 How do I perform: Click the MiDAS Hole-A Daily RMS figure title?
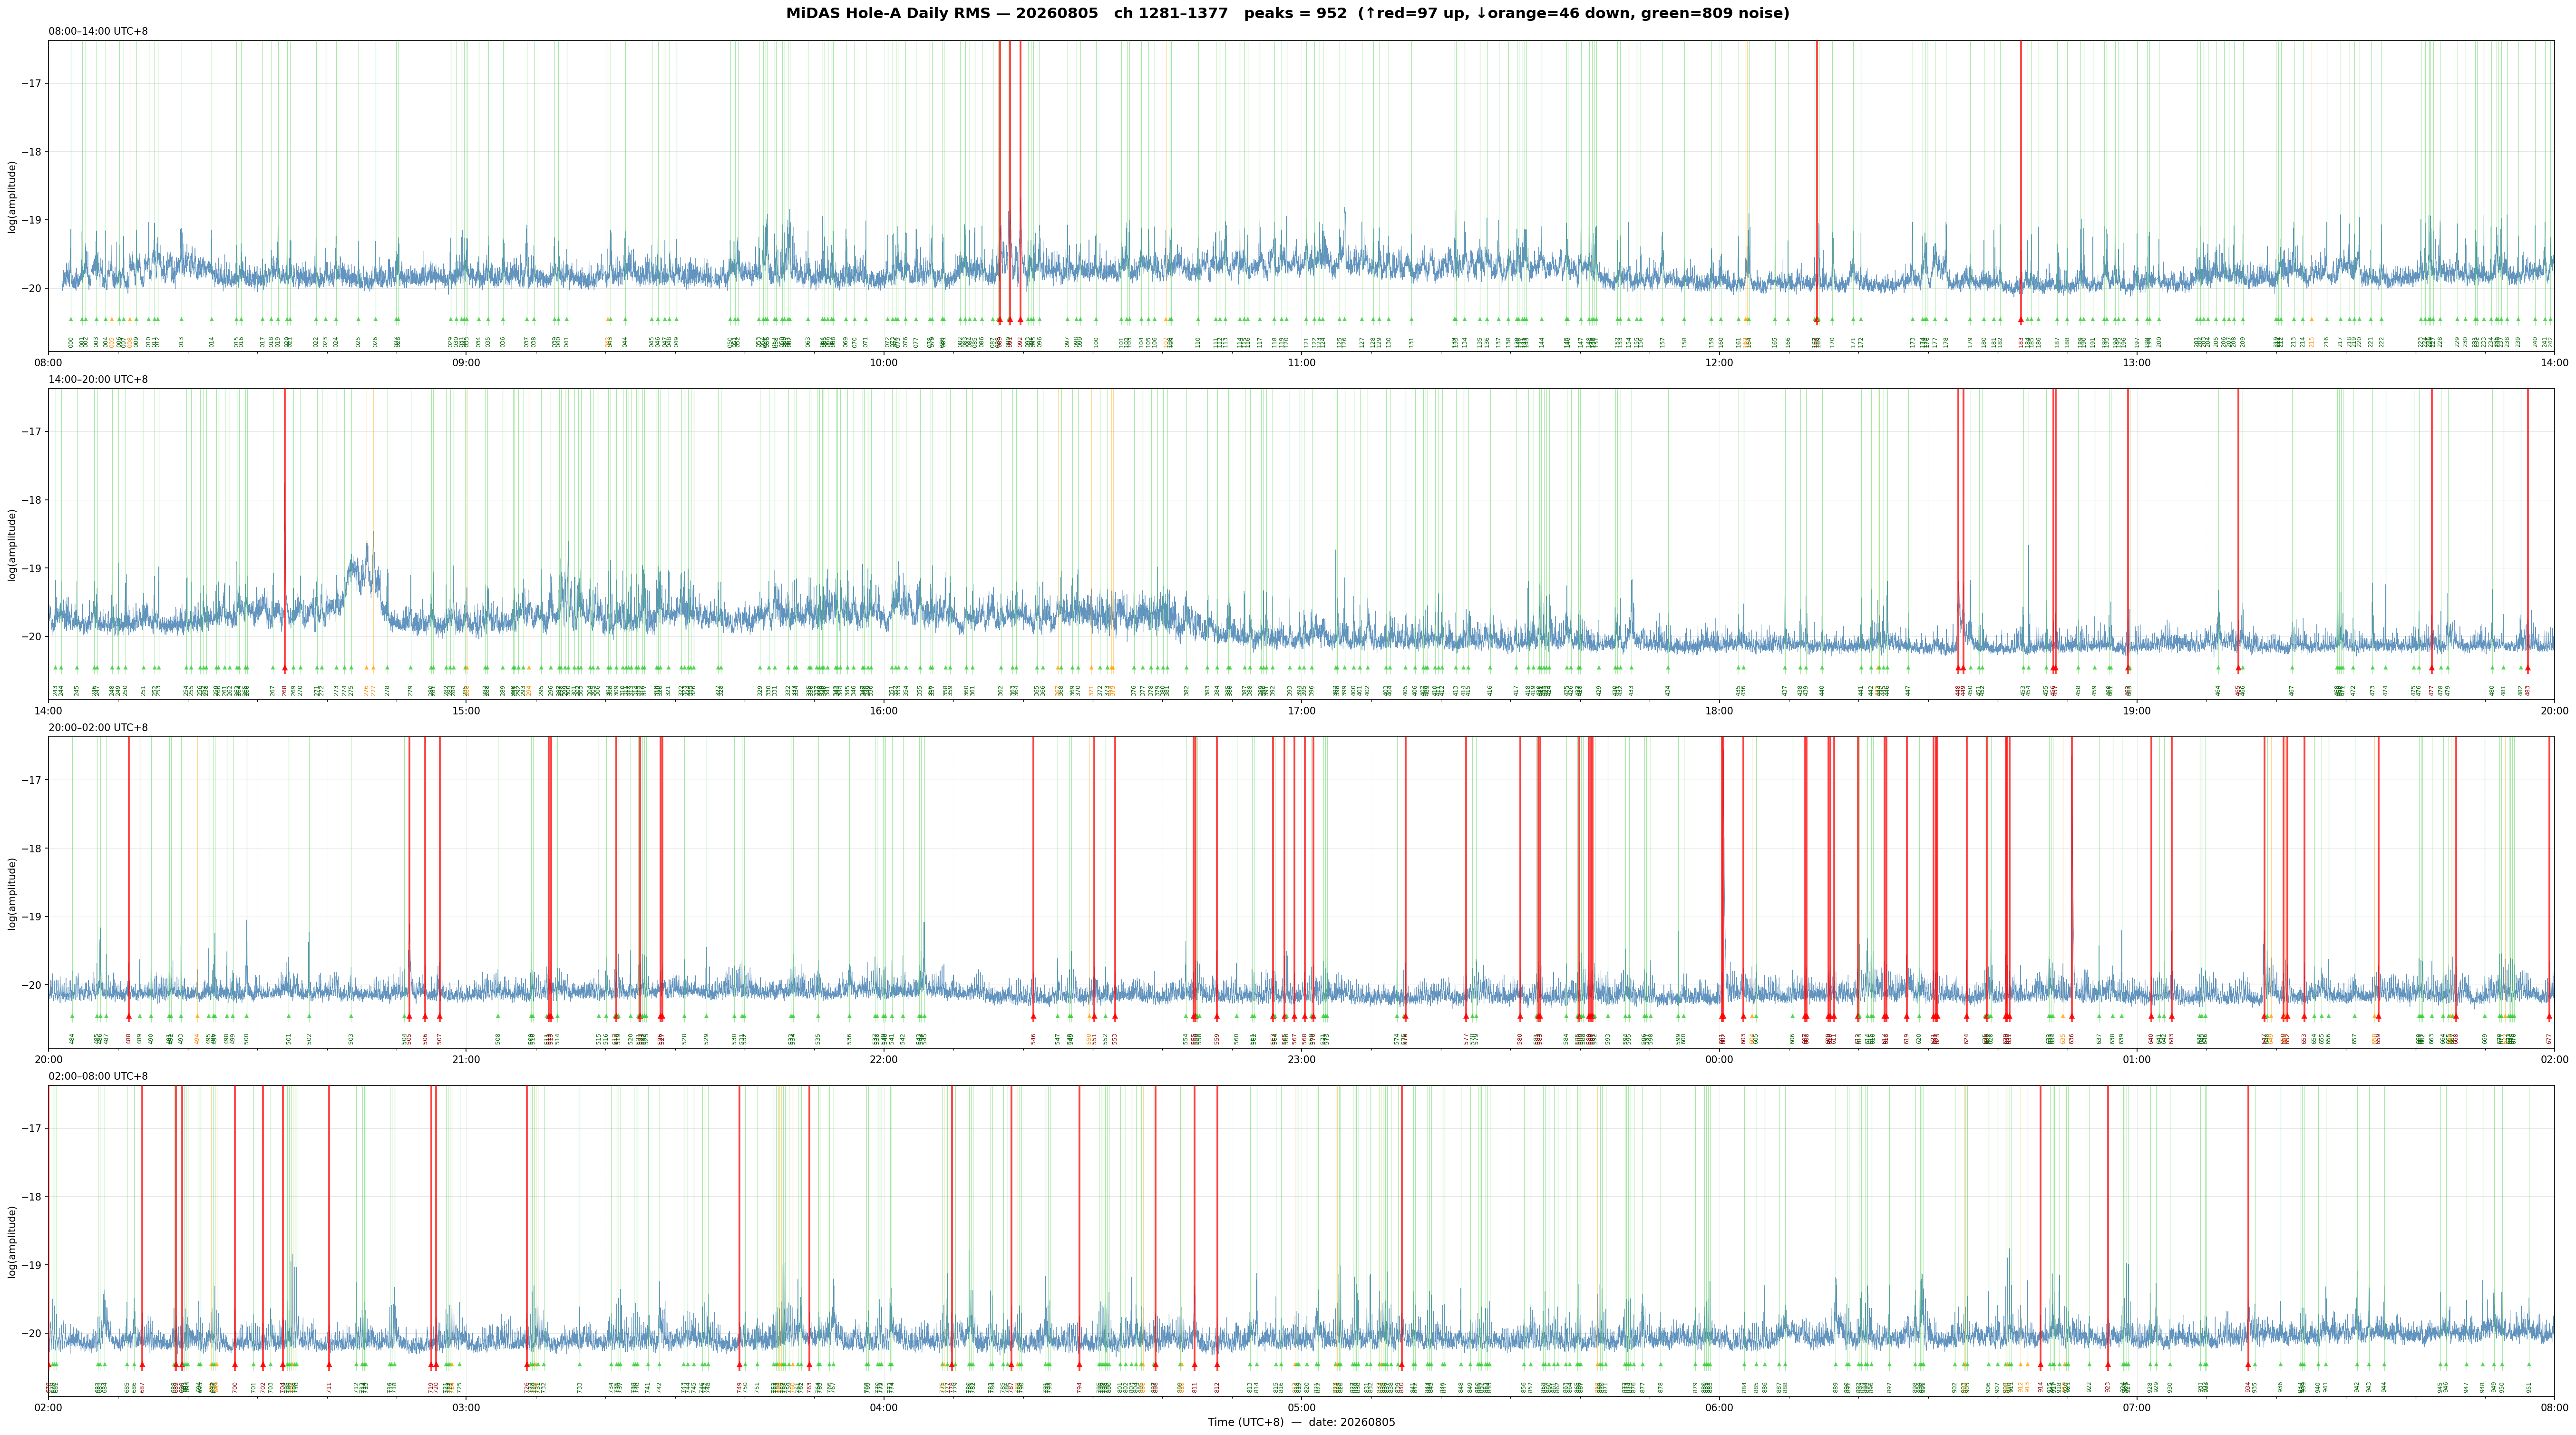[1288, 14]
